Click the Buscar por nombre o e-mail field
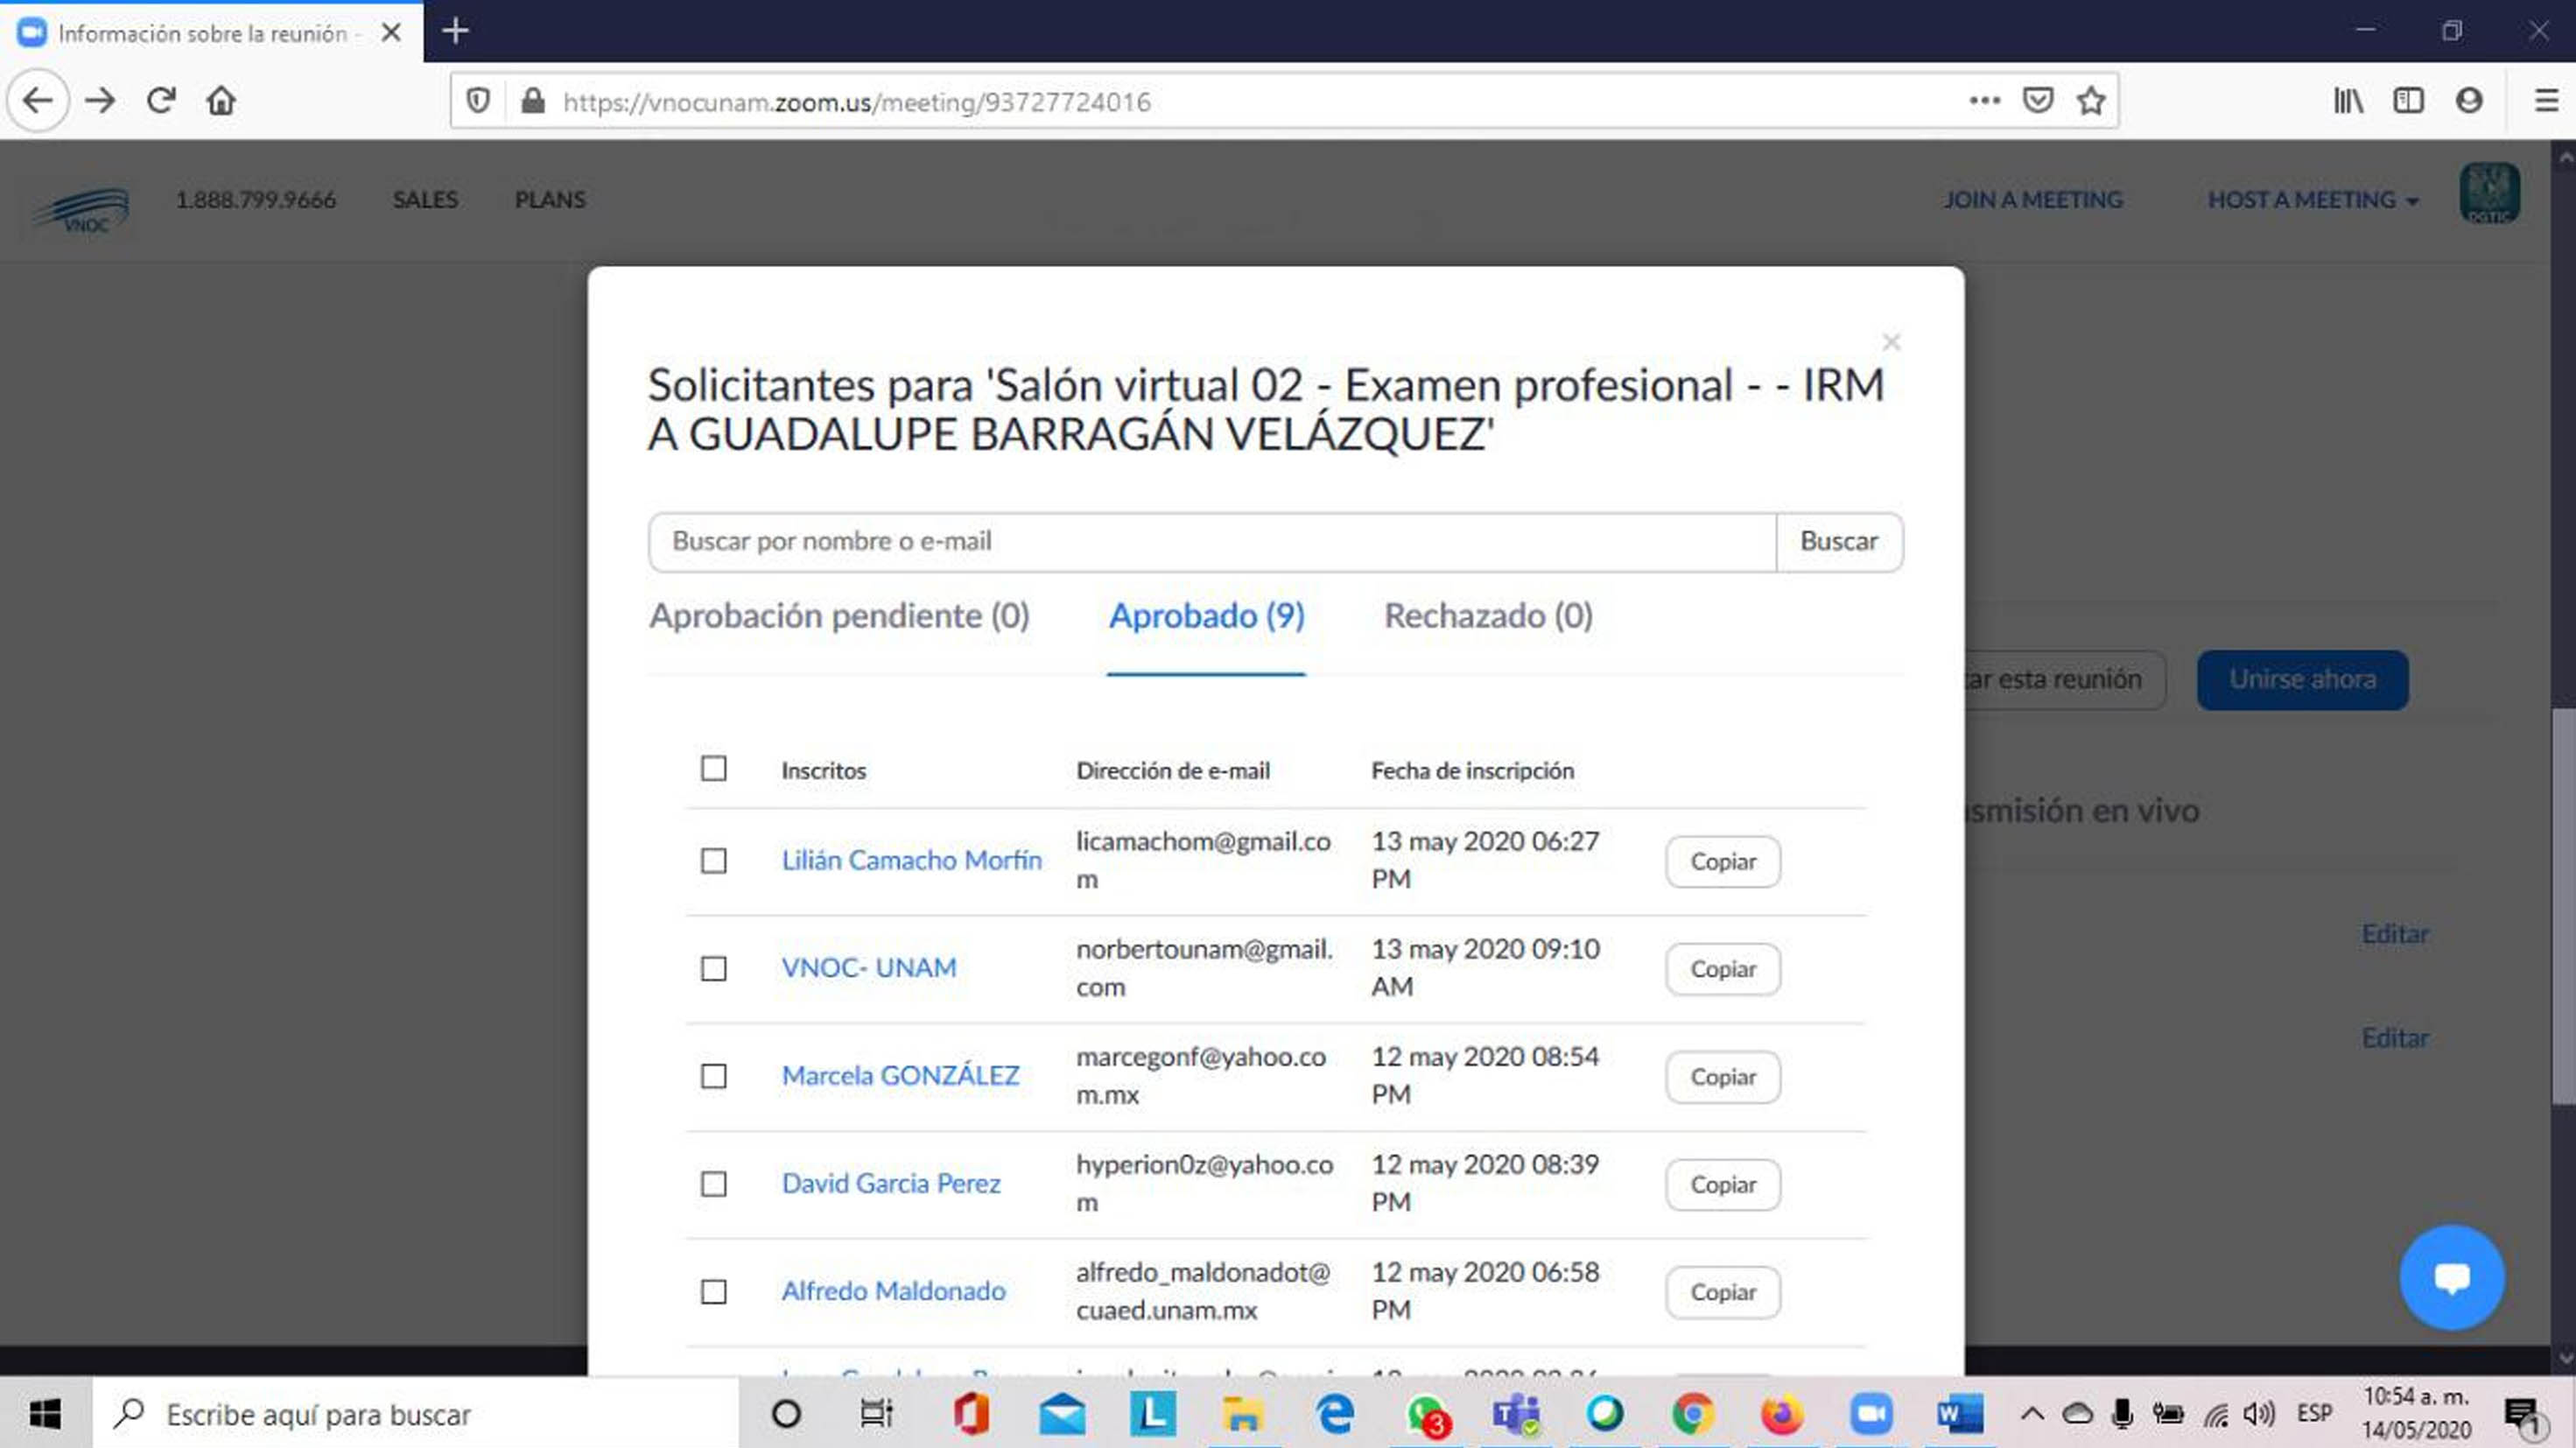2576x1448 pixels. point(1212,542)
